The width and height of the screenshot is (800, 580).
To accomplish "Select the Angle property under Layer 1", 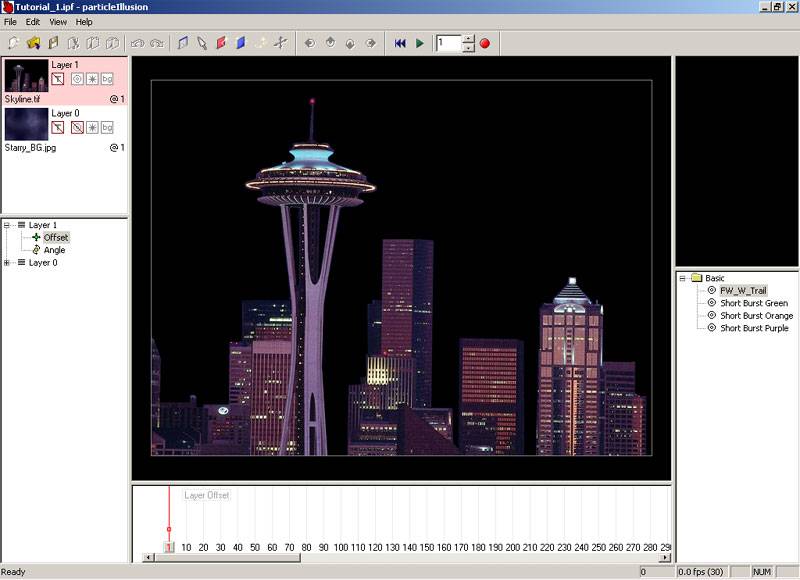I will 54,250.
